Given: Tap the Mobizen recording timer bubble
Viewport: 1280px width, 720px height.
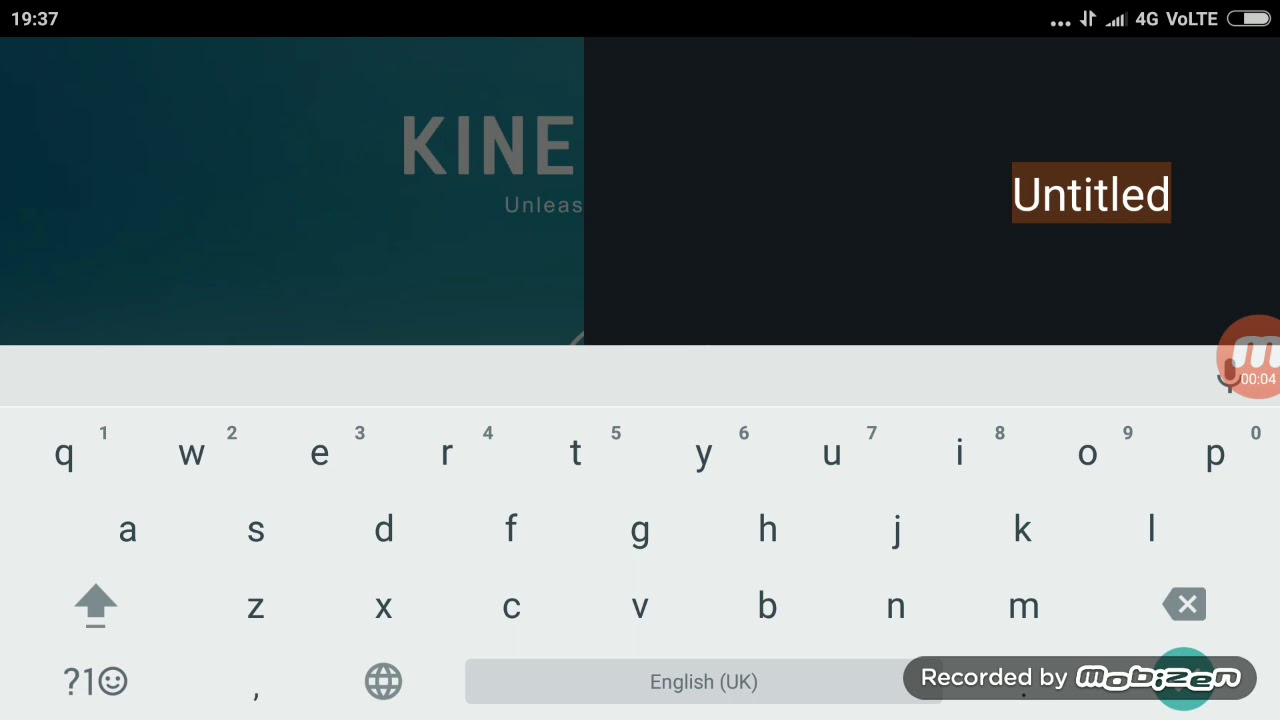Looking at the screenshot, I should (1250, 357).
